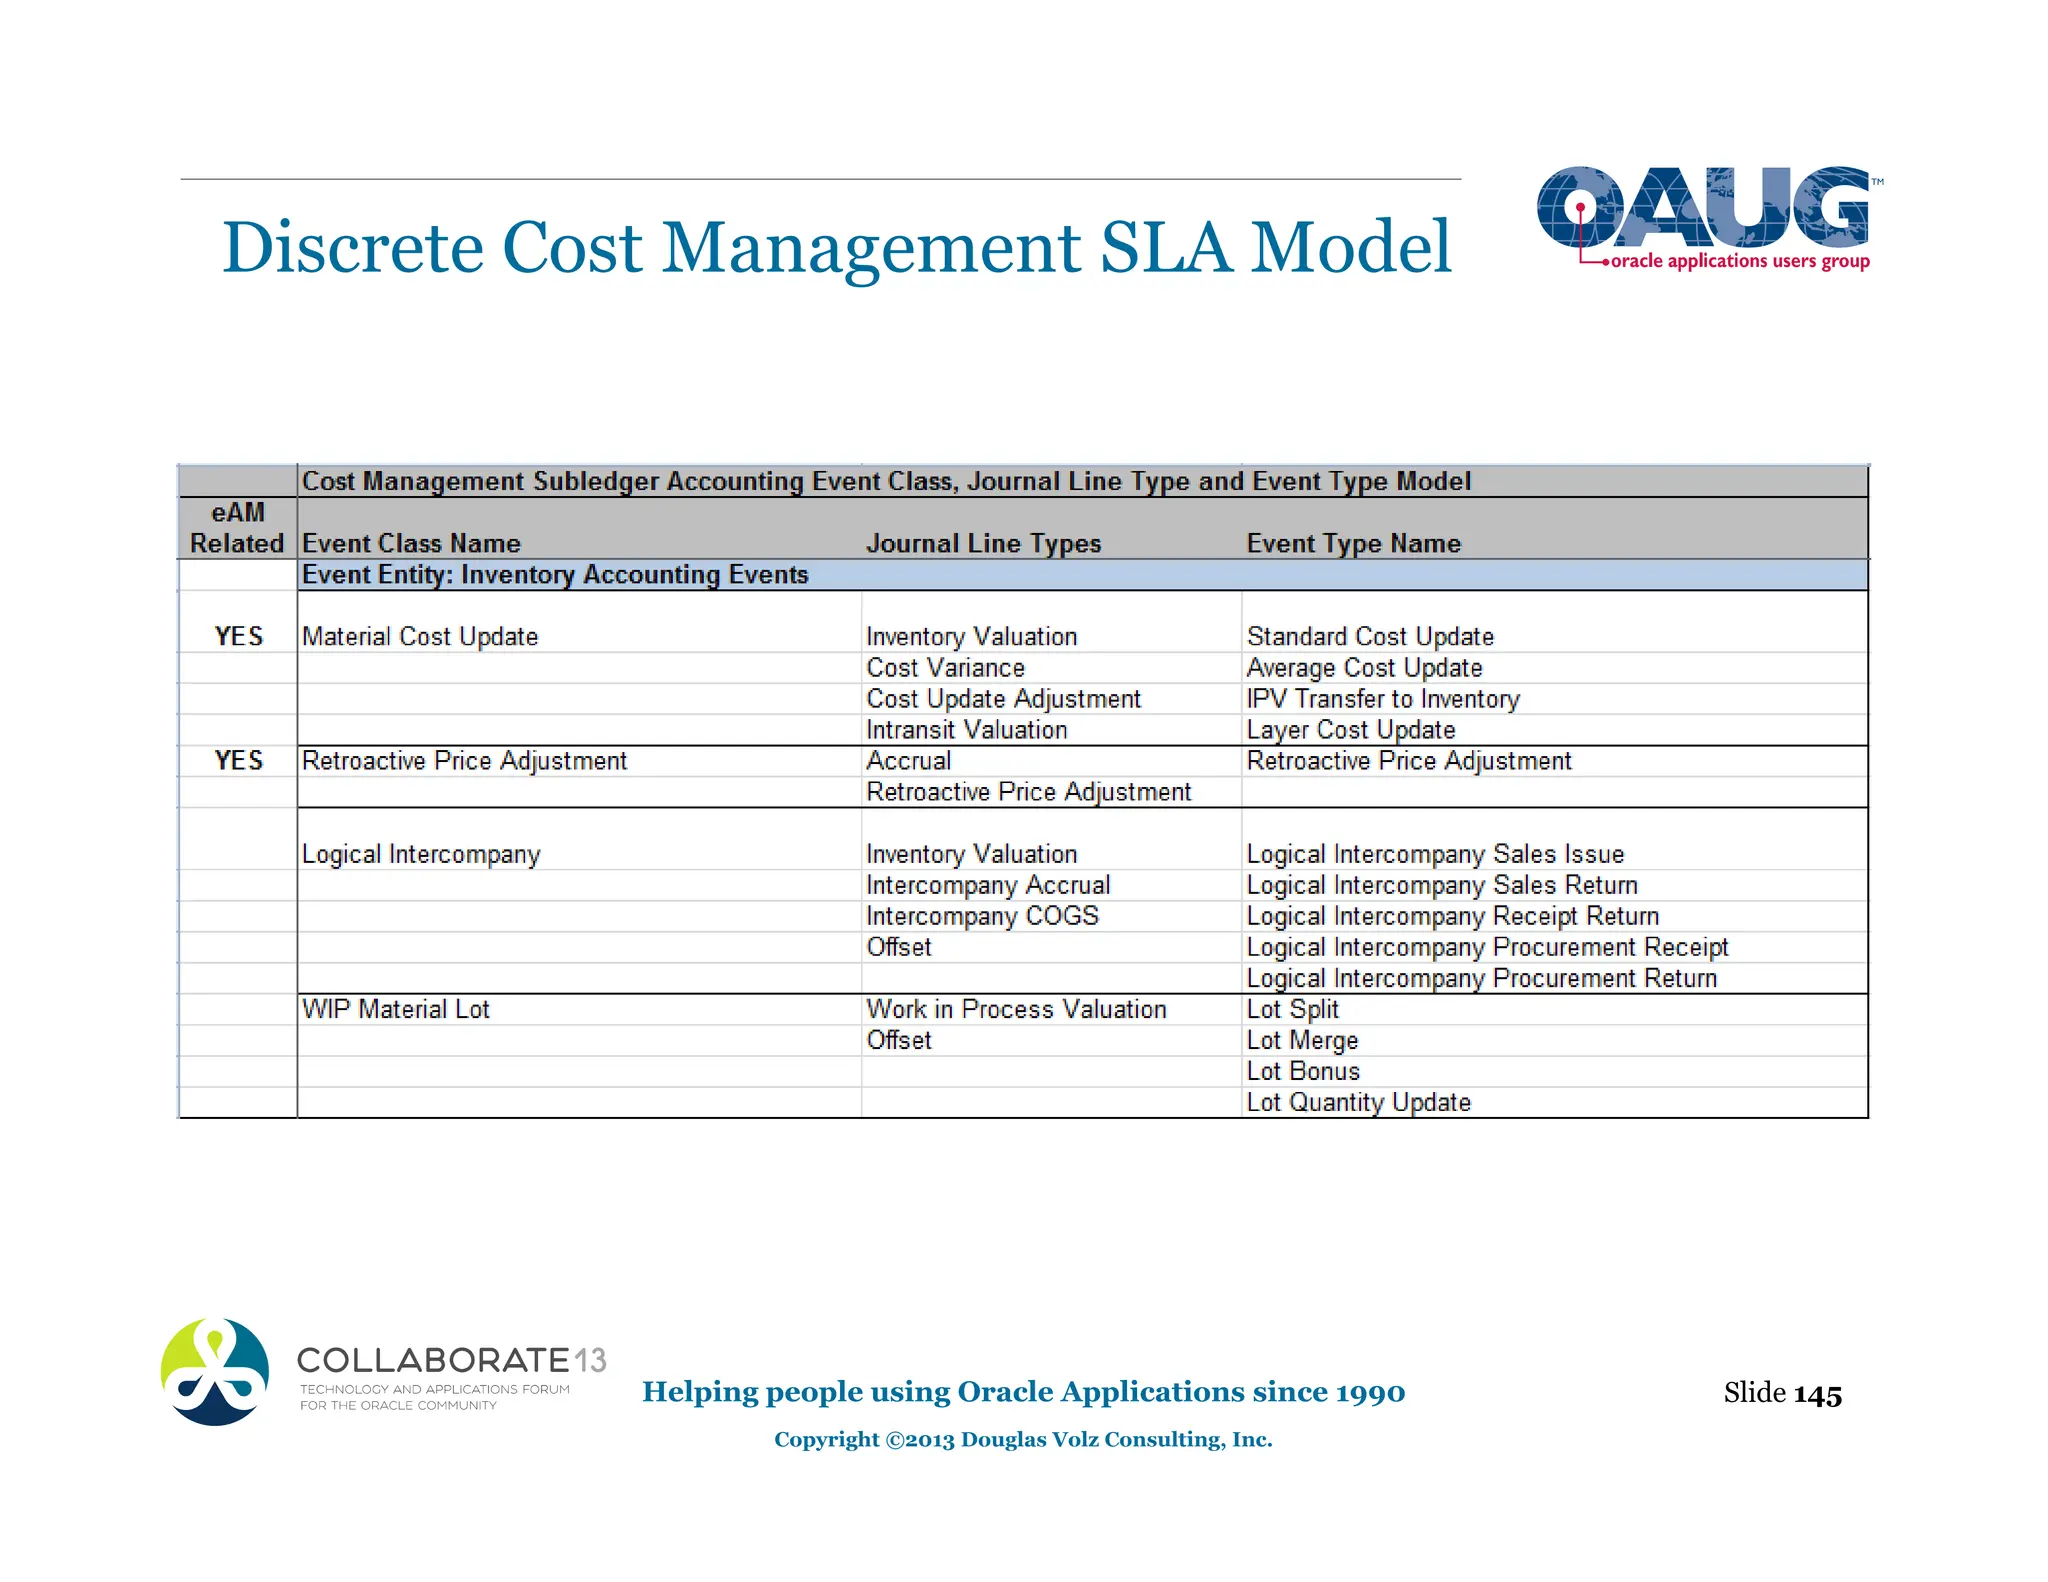Select the slide title 'Discrete Cost Management SLA Model'
Image resolution: width=2048 pixels, height=1582 pixels.
click(836, 247)
